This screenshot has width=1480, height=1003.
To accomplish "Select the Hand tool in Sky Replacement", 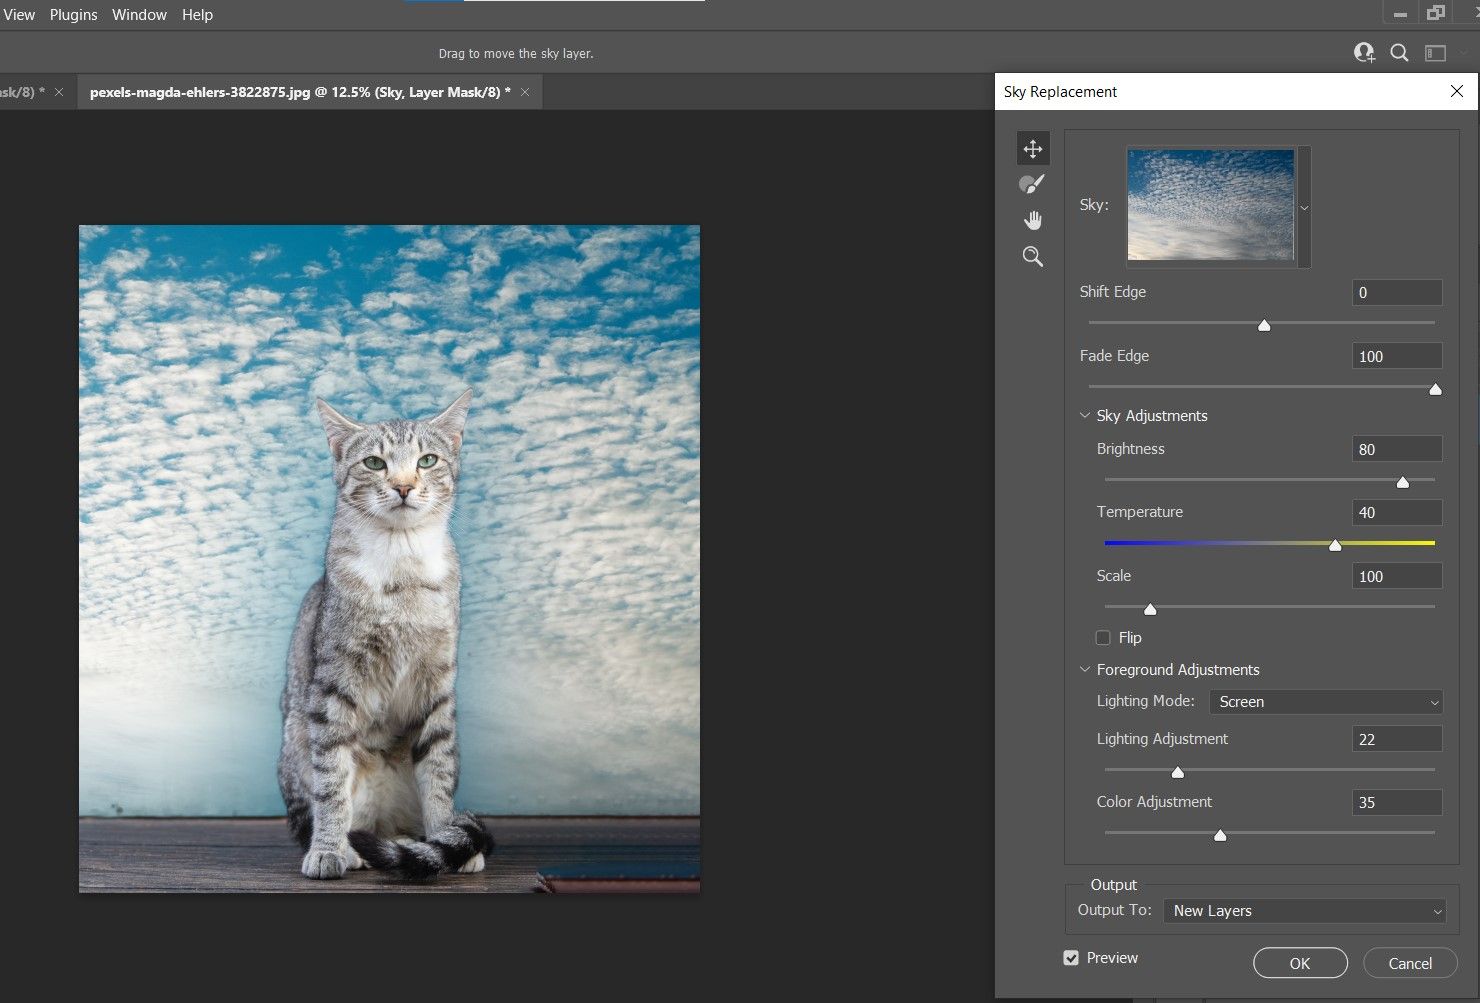I will click(x=1033, y=220).
